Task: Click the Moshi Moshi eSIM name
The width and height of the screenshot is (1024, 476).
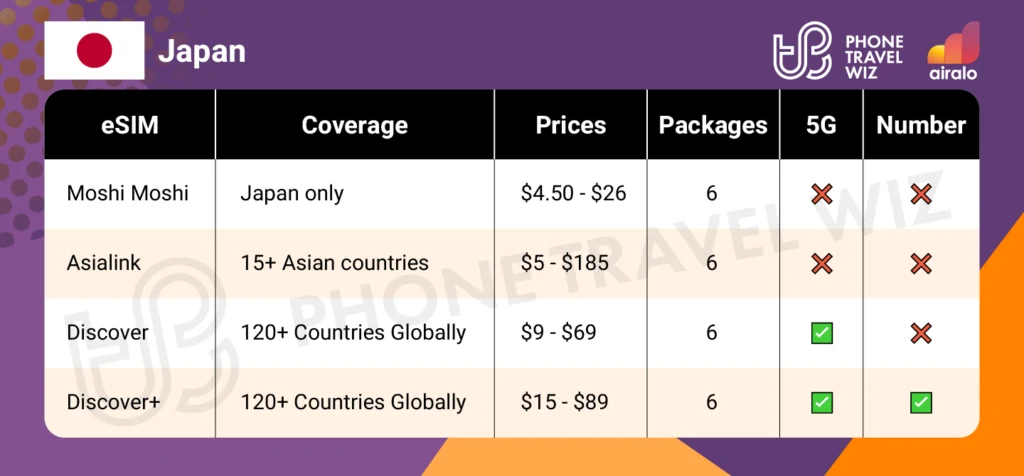Action: 127,194
